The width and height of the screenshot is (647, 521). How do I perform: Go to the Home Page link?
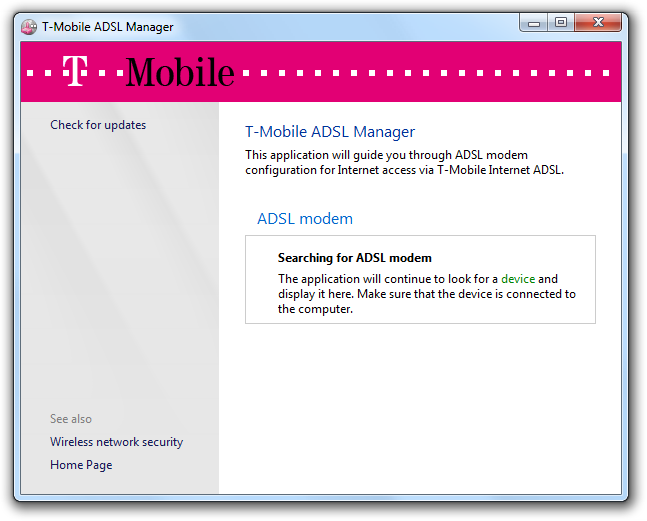81,465
